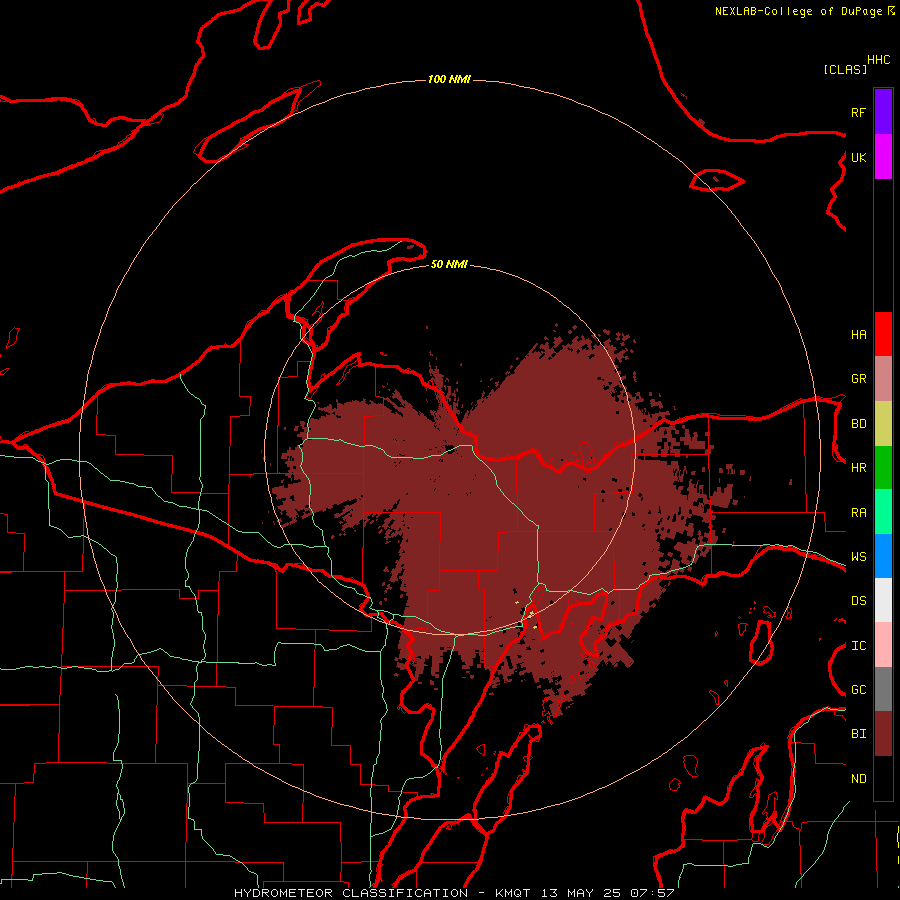
Task: Click the GC gray legend swatch
Action: coord(883,689)
